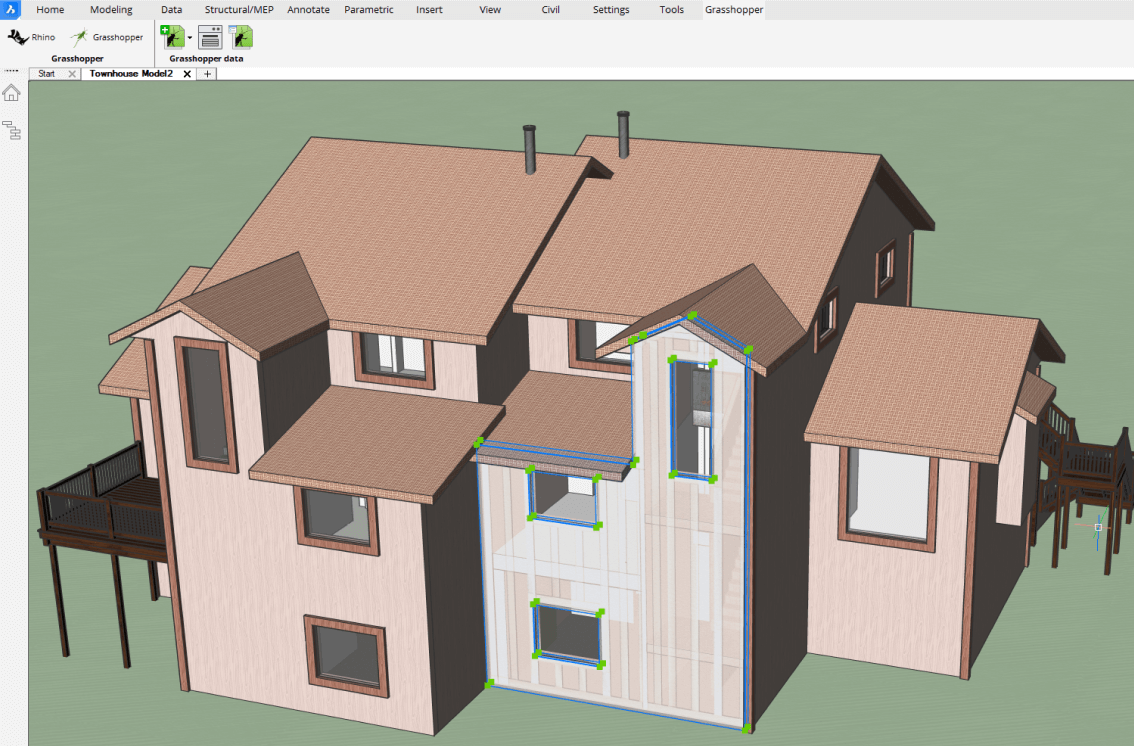Select the Annotate ribbon tab
This screenshot has width=1134, height=746.
[308, 10]
